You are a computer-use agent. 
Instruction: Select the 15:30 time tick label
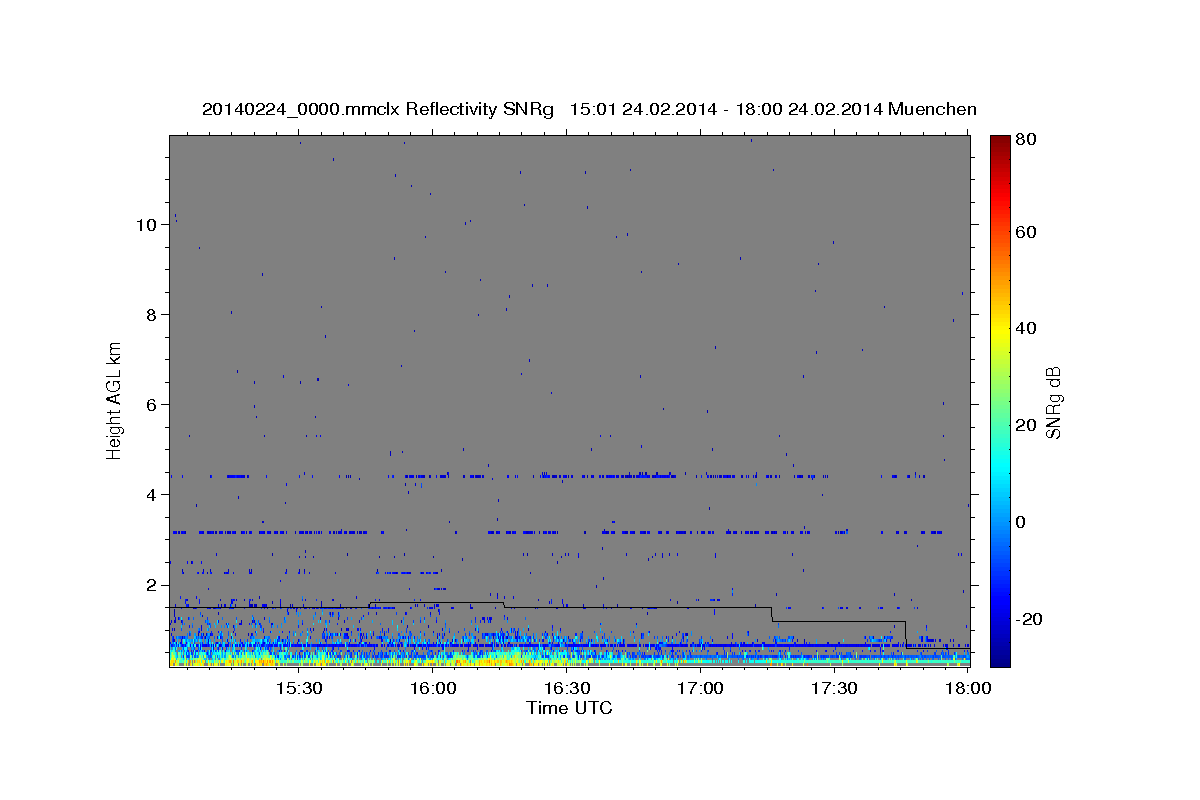[298, 689]
